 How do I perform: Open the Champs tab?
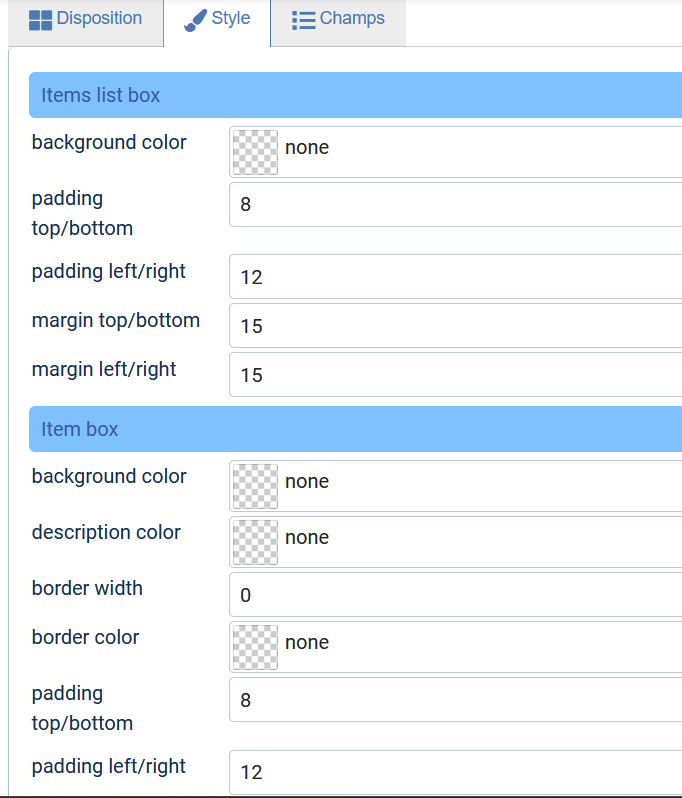coord(338,22)
